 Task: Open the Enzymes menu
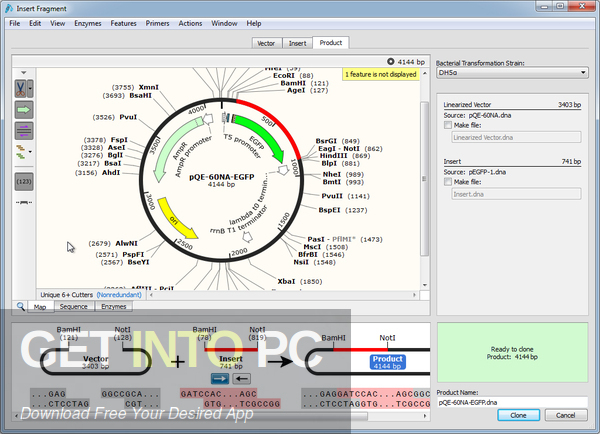[88, 23]
